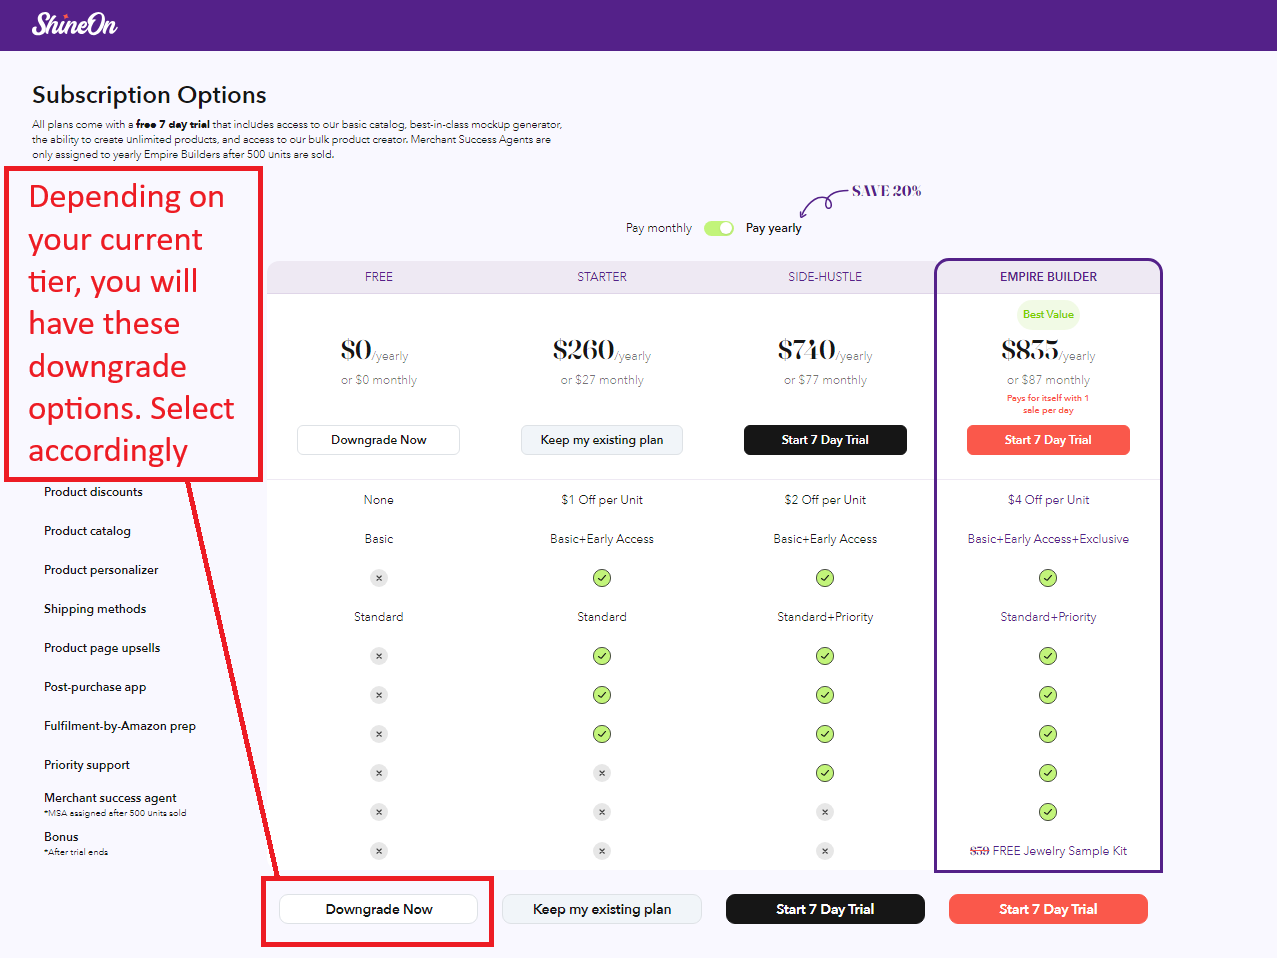Click Side-Hustle's check mark for Product page upsells
This screenshot has width=1277, height=958.
825,656
